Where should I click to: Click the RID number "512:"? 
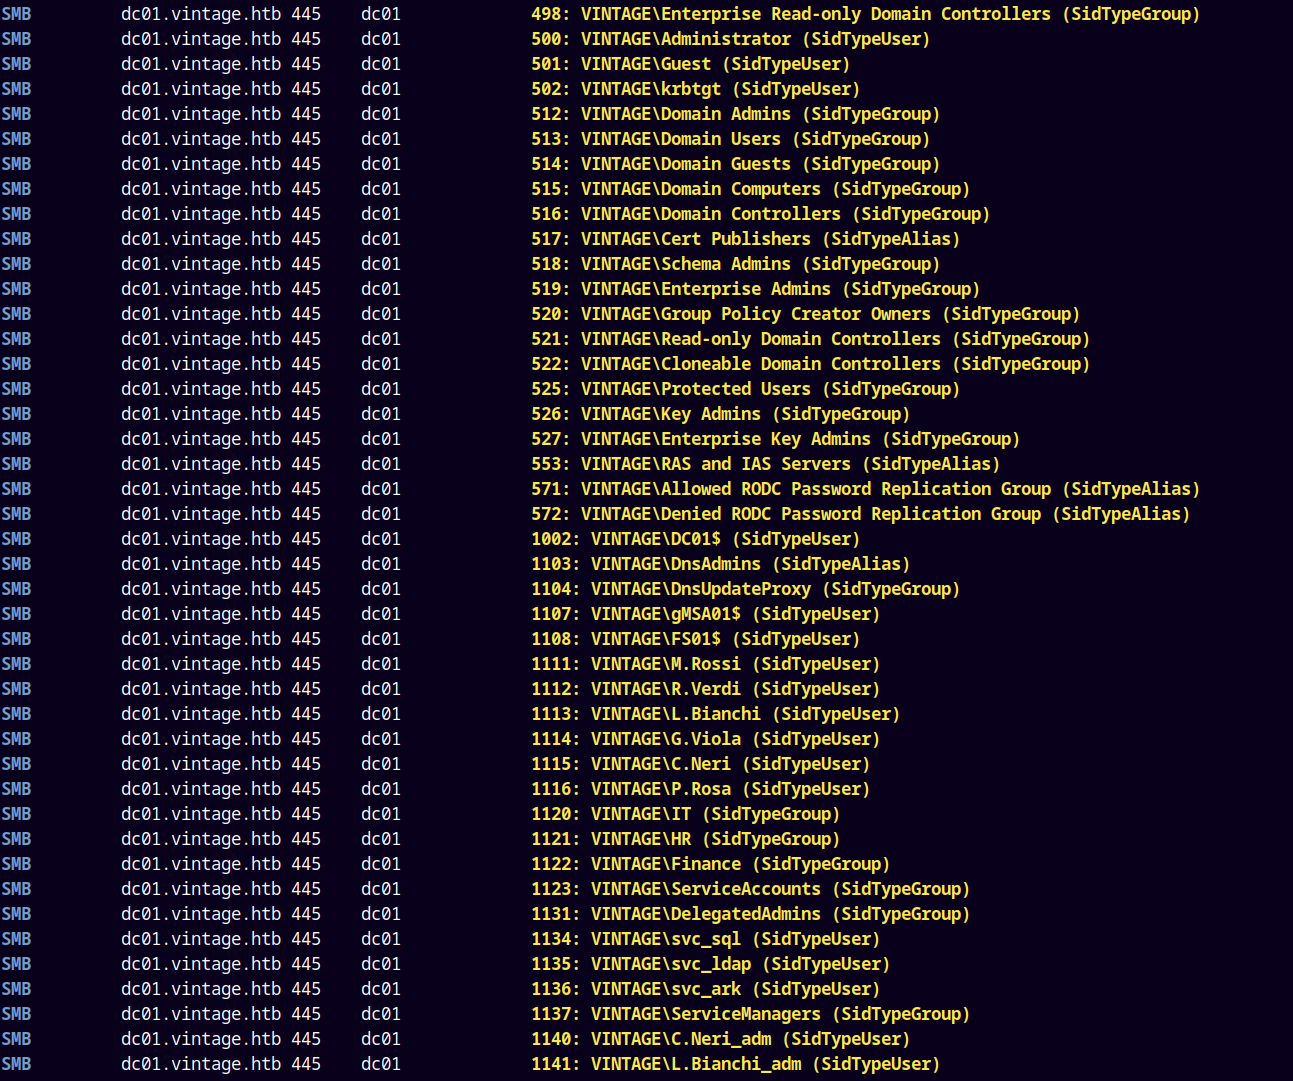click(551, 114)
